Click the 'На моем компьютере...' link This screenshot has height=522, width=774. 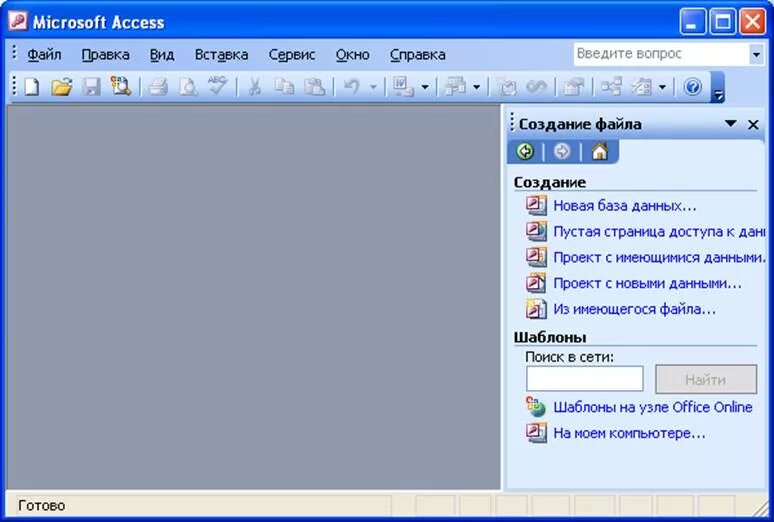pyautogui.click(x=629, y=433)
